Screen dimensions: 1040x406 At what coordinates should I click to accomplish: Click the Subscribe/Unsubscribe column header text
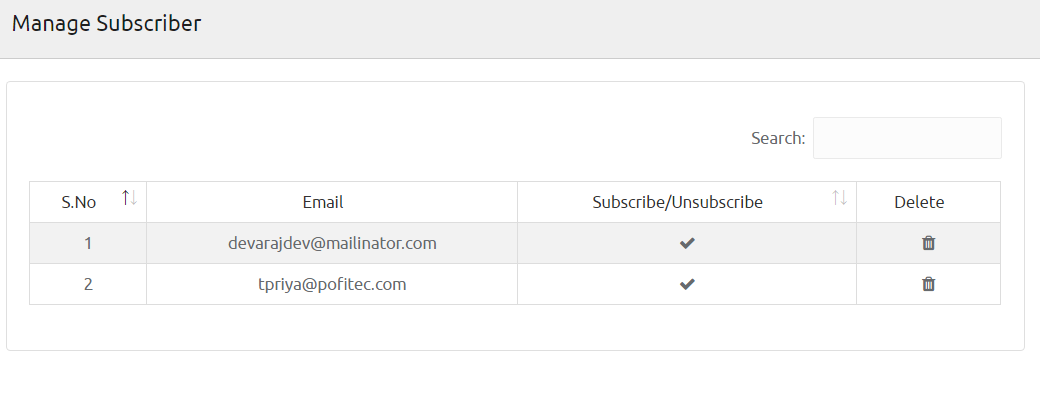pyautogui.click(x=677, y=202)
